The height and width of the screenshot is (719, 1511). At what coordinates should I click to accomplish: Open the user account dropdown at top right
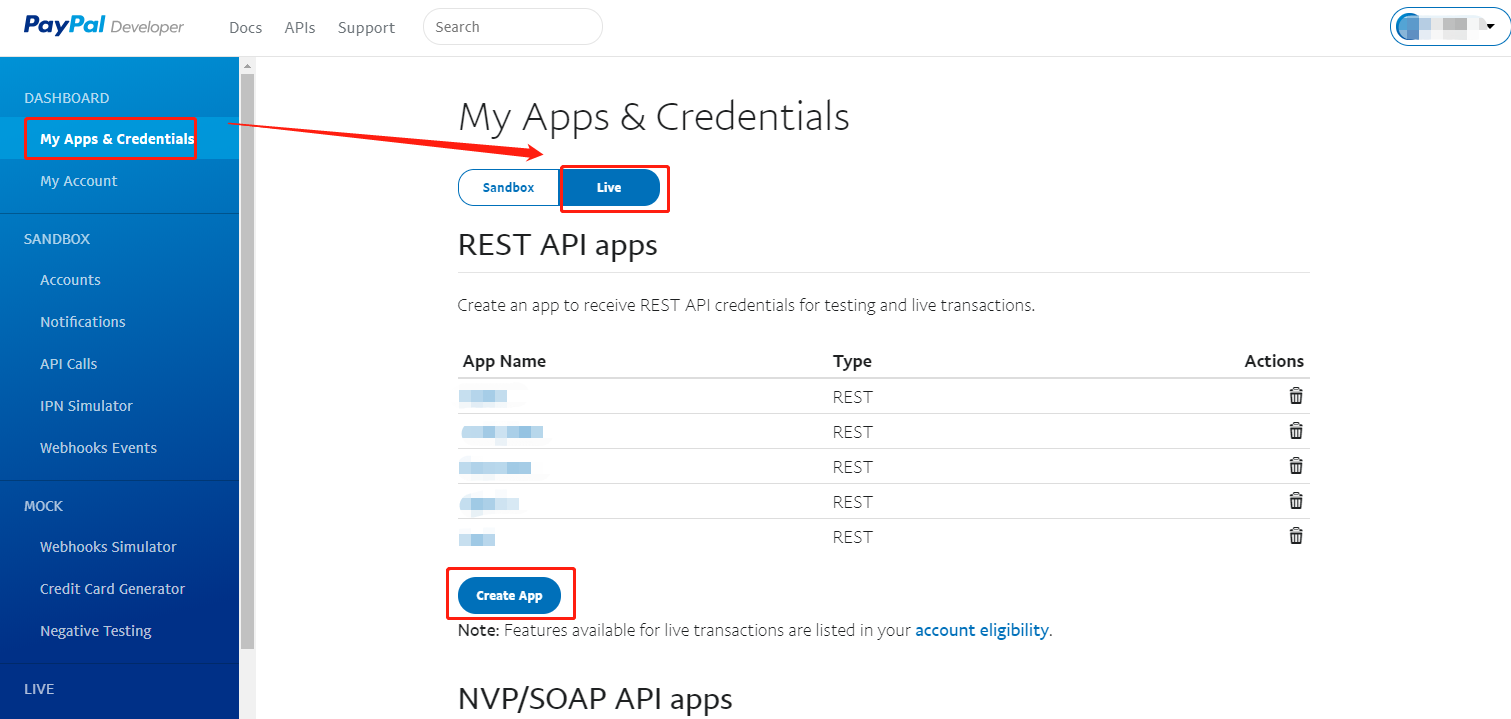pyautogui.click(x=1449, y=27)
